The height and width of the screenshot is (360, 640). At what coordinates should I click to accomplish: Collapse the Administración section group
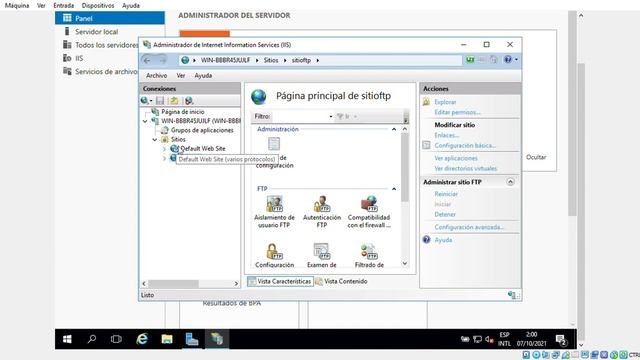pyautogui.click(x=394, y=129)
